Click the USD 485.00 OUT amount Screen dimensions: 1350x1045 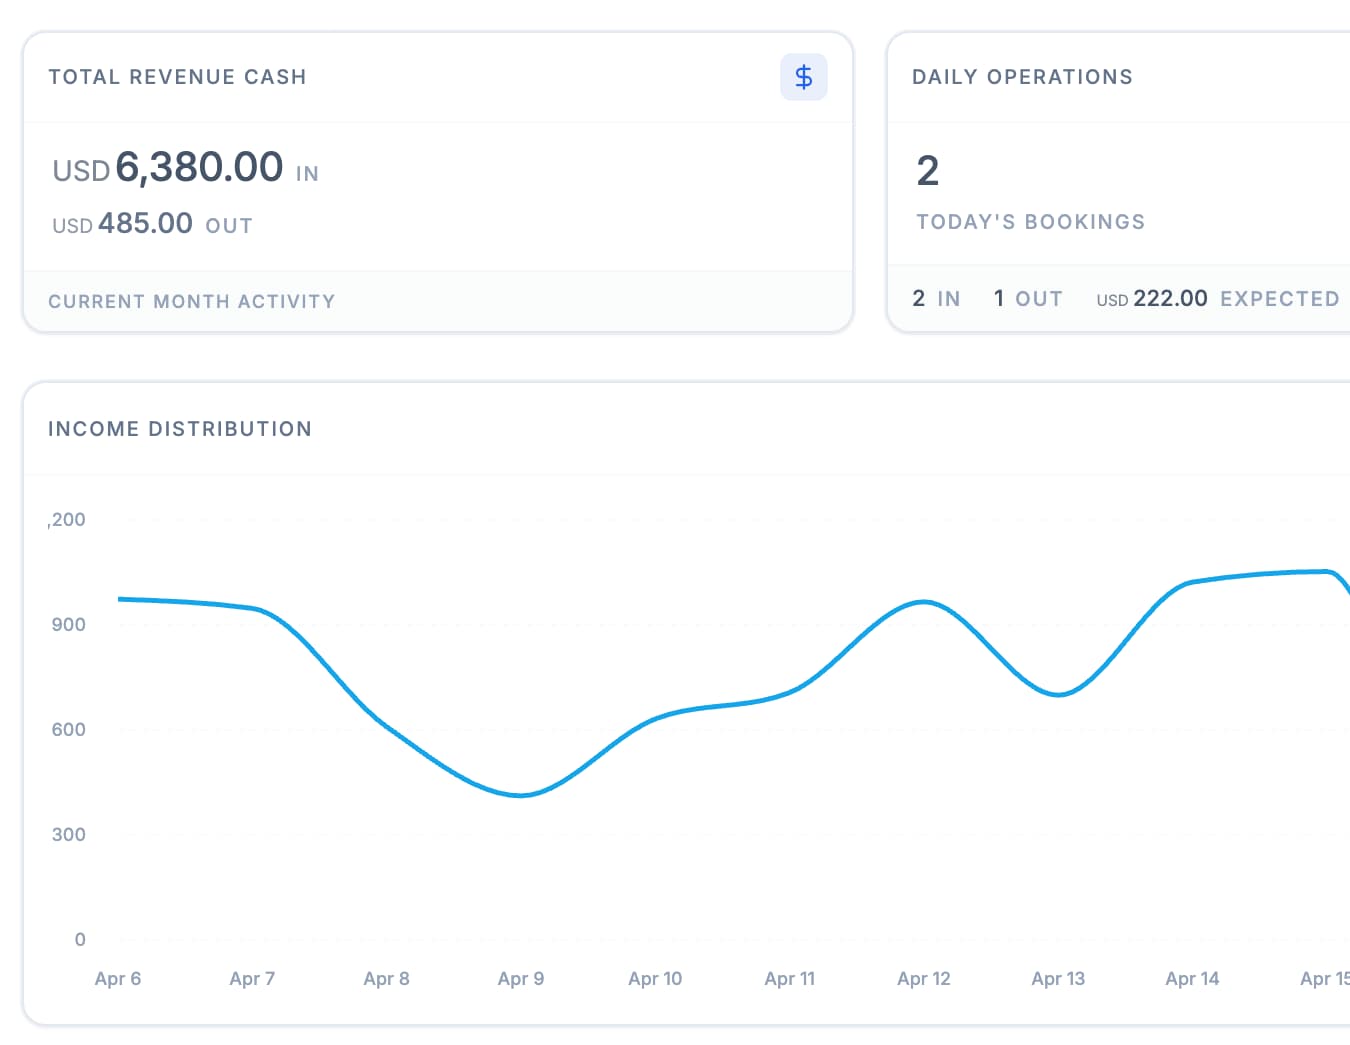[151, 223]
